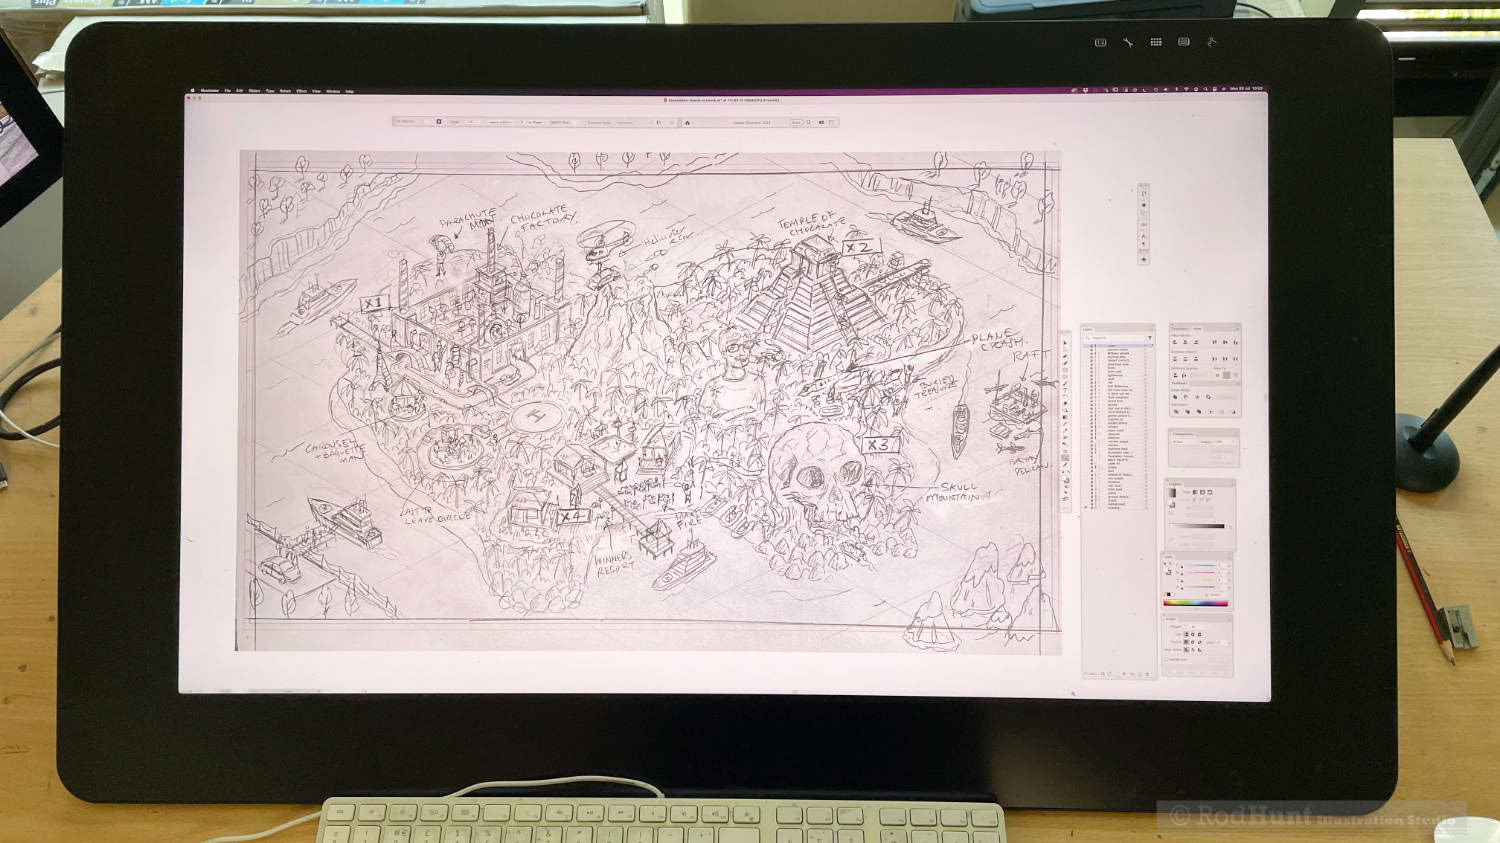Click horizontal align left icon in Align panel
1500x843 pixels.
click(1175, 342)
